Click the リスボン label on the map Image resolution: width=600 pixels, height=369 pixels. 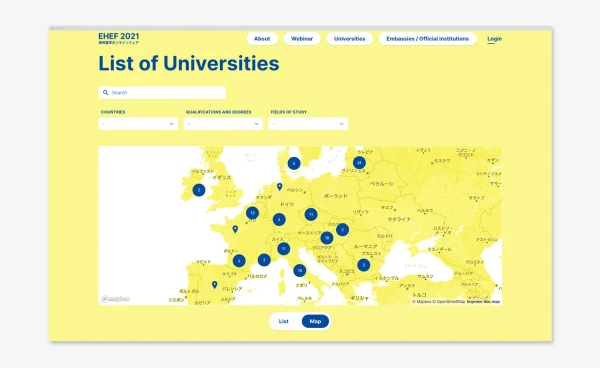coord(176,300)
